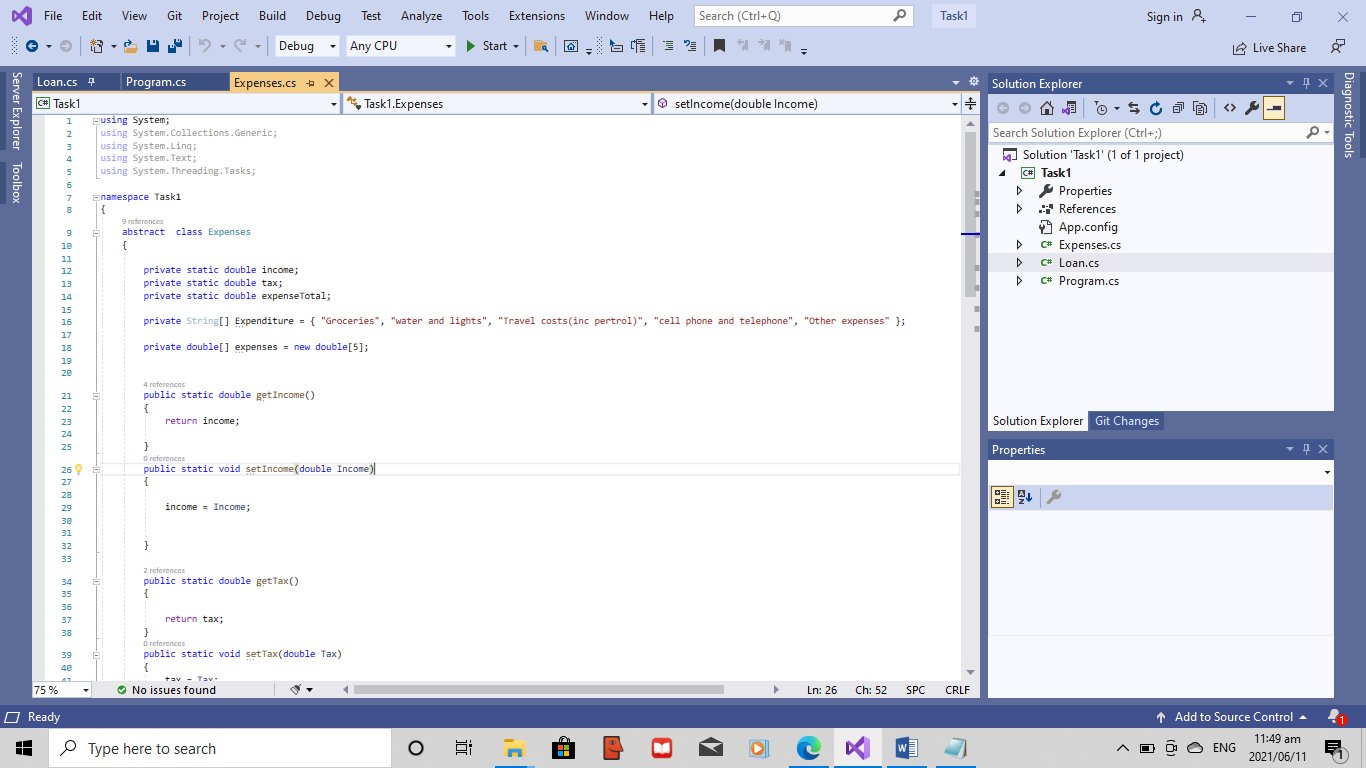Click the Find in Files toolbar icon
This screenshot has height=768, width=1366.
tap(540, 46)
